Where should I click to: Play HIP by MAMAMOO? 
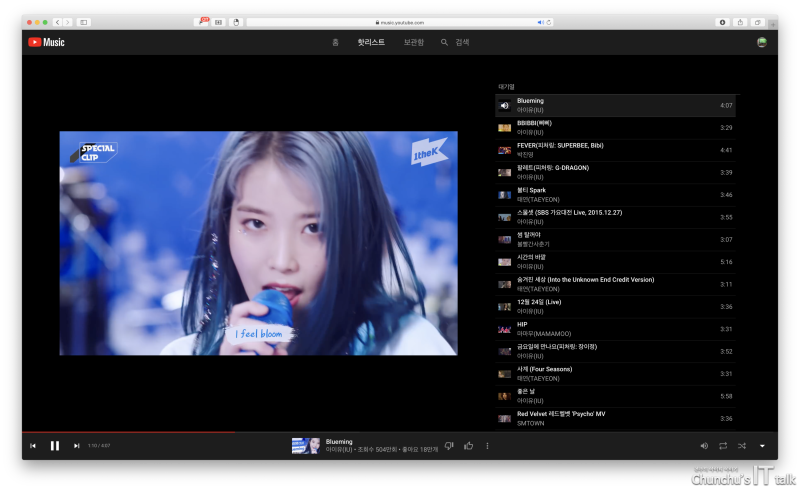[615, 329]
